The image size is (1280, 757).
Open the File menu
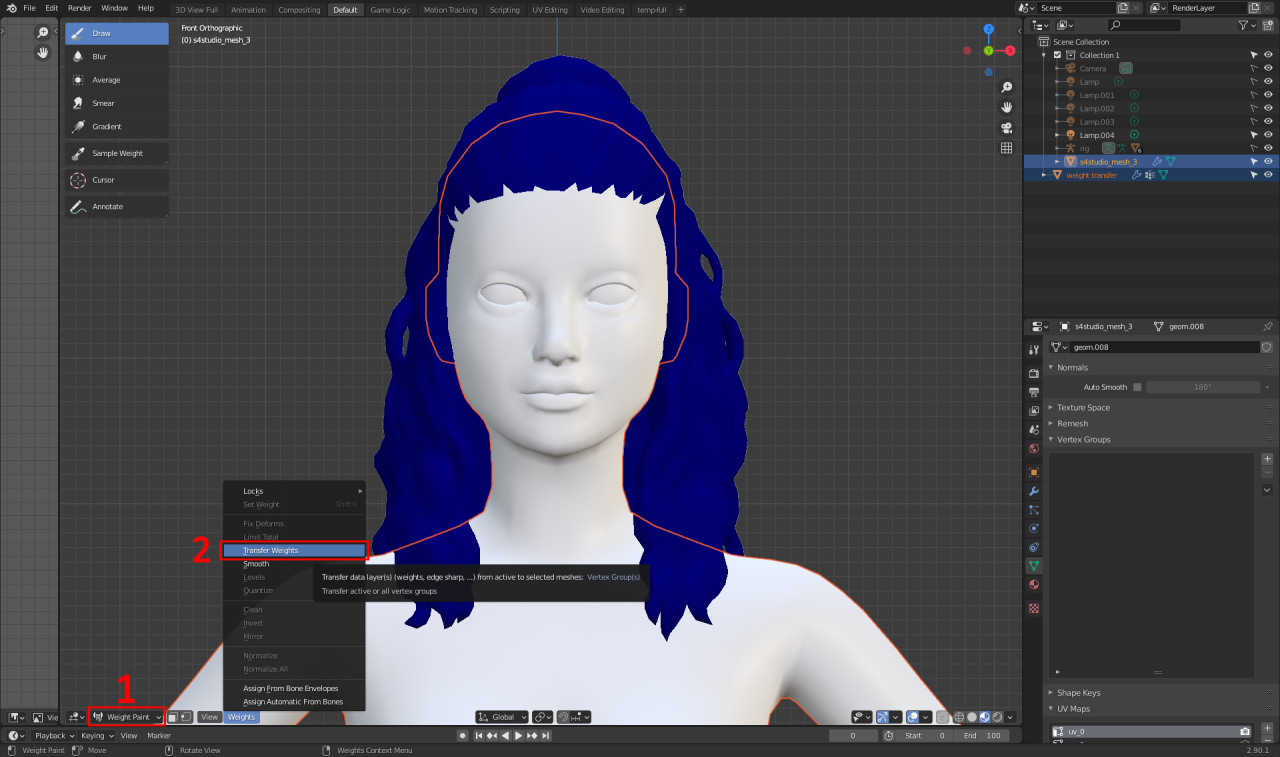pyautogui.click(x=30, y=8)
